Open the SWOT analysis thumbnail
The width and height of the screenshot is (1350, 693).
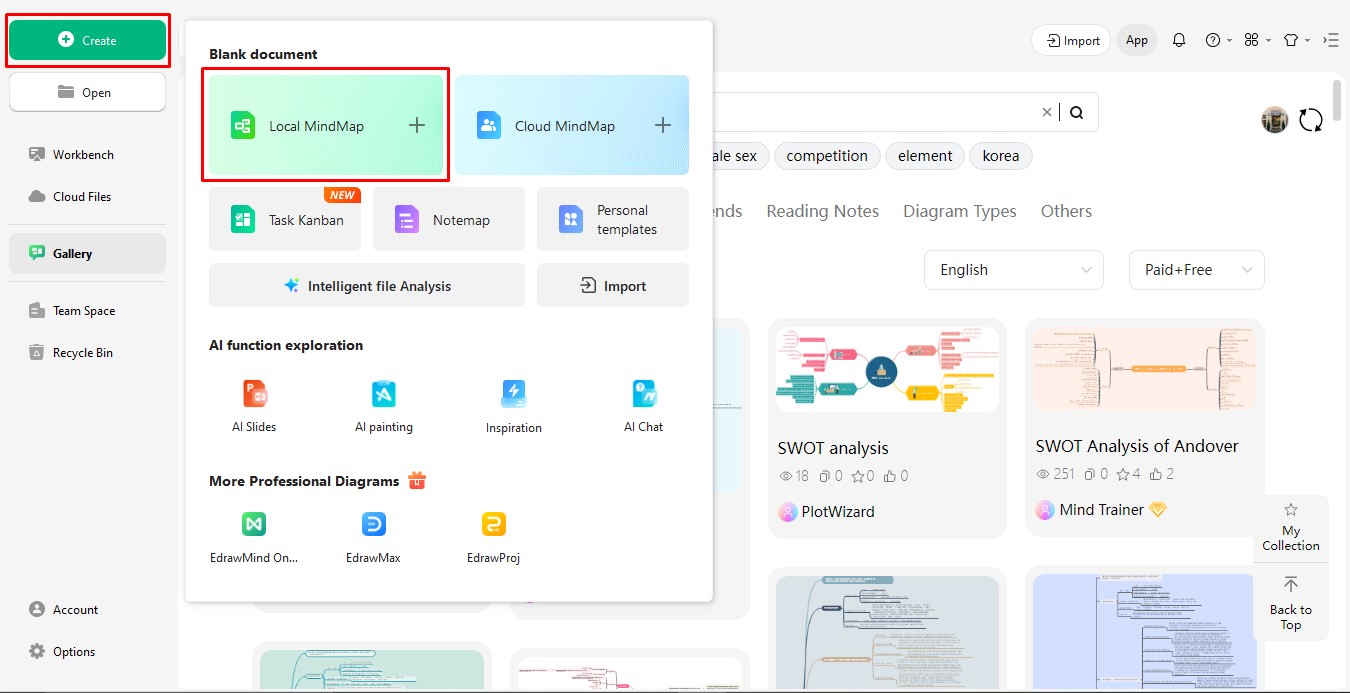(x=887, y=369)
